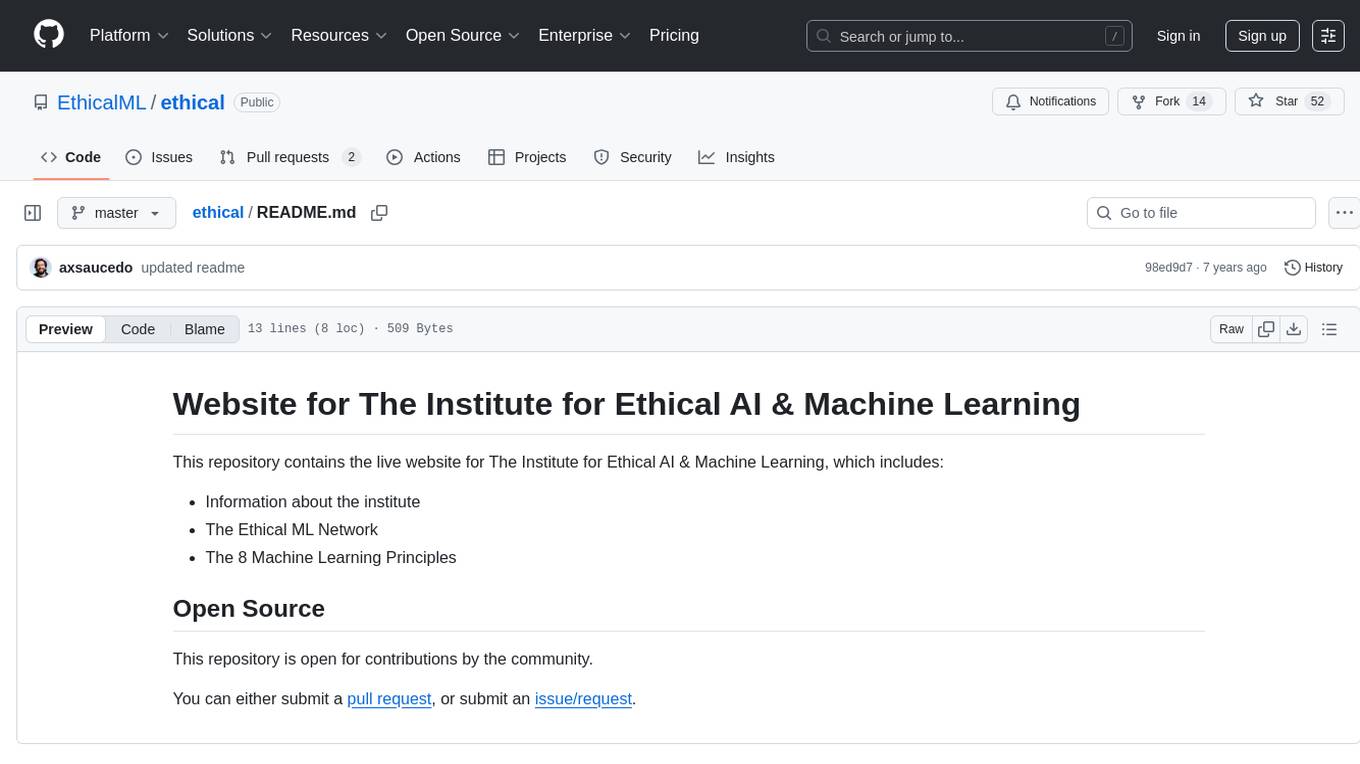Open the ethical repository name link
Viewport: 1360px width, 764px height.
pos(192,102)
